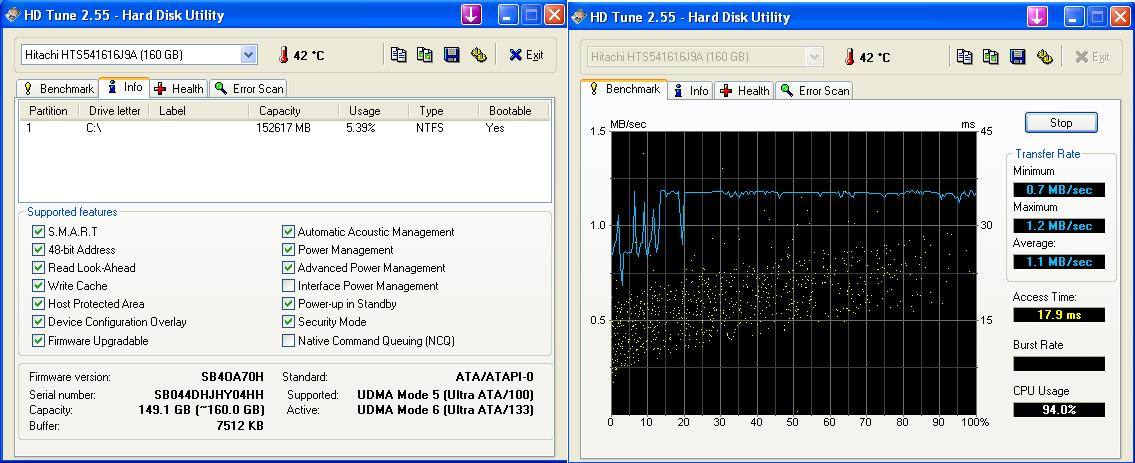This screenshot has height=463, width=1135.
Task: Click Access Time value 17.9 ms
Action: coord(1058,315)
